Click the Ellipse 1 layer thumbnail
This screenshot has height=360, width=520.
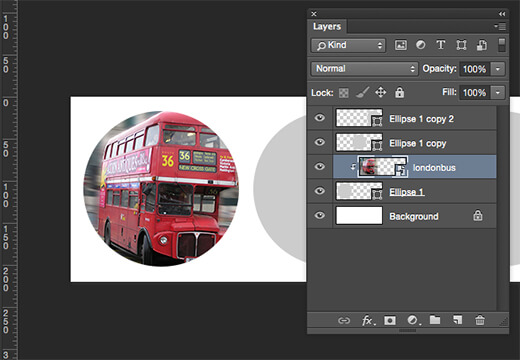click(359, 191)
